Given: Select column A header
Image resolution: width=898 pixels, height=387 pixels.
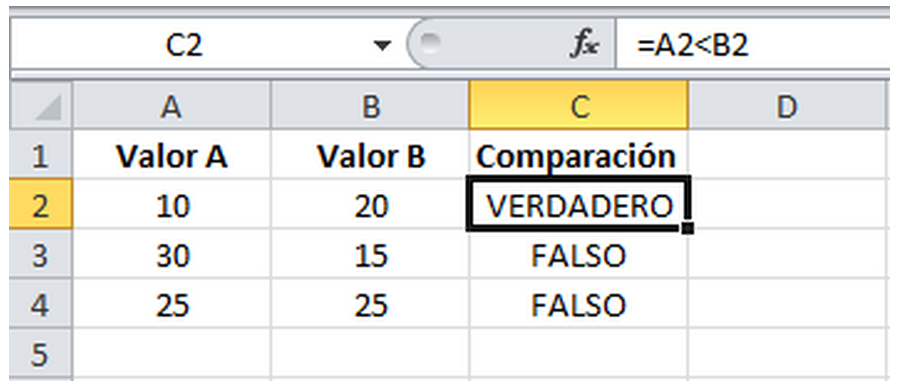Looking at the screenshot, I should tap(172, 105).
